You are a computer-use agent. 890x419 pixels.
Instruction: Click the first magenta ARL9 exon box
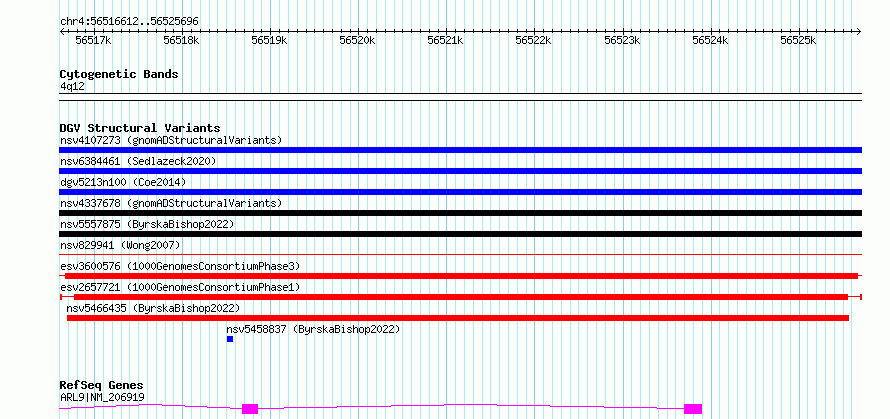pos(250,409)
